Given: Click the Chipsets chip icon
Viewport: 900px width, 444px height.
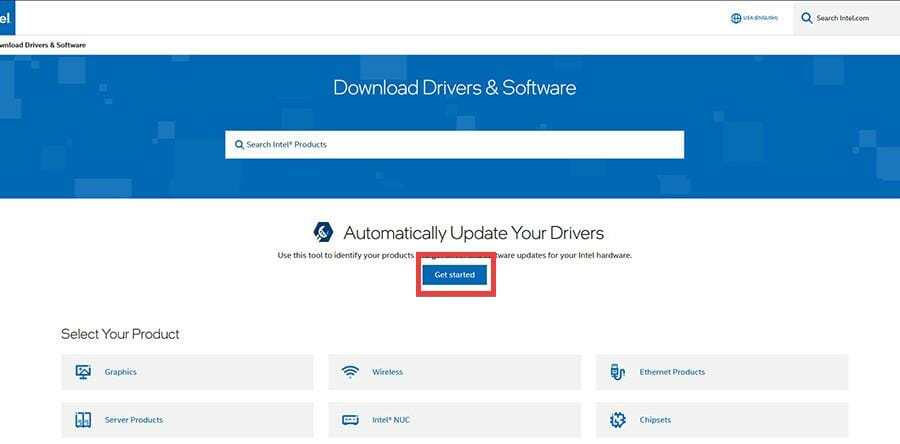Looking at the screenshot, I should pos(618,420).
